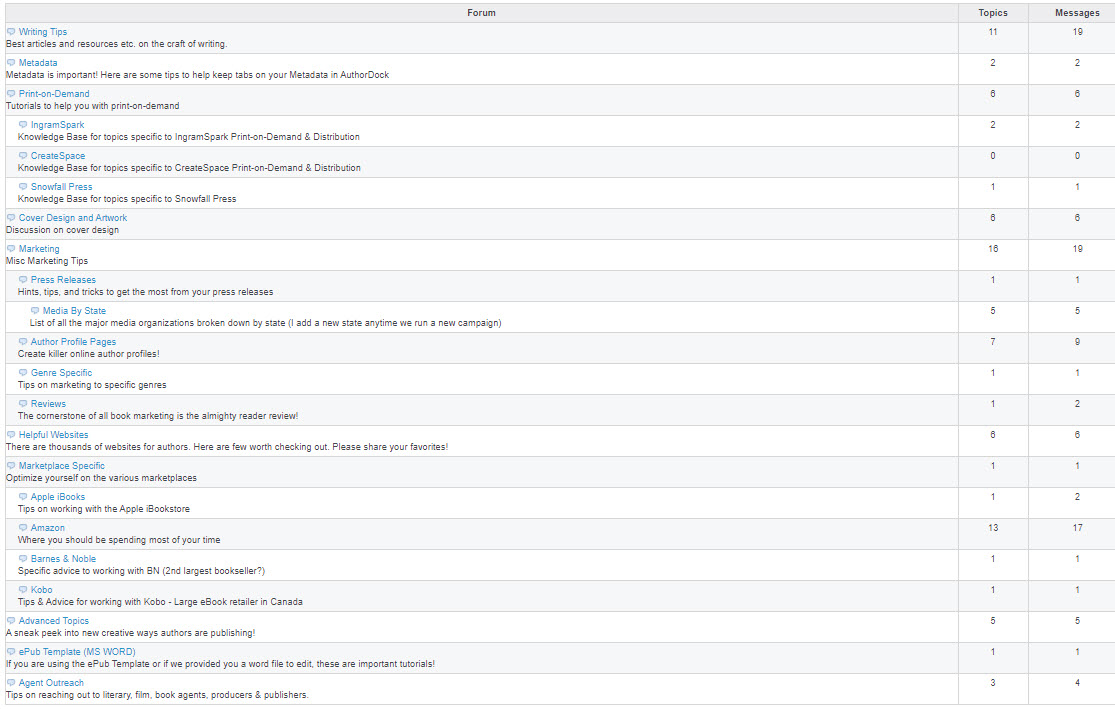Image resolution: width=1115 pixels, height=709 pixels.
Task: Click the Forum column header
Action: point(481,13)
